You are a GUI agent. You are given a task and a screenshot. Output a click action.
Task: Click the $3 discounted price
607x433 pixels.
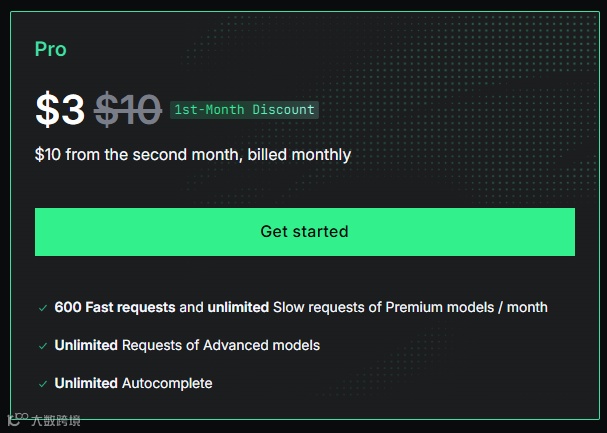coord(60,110)
